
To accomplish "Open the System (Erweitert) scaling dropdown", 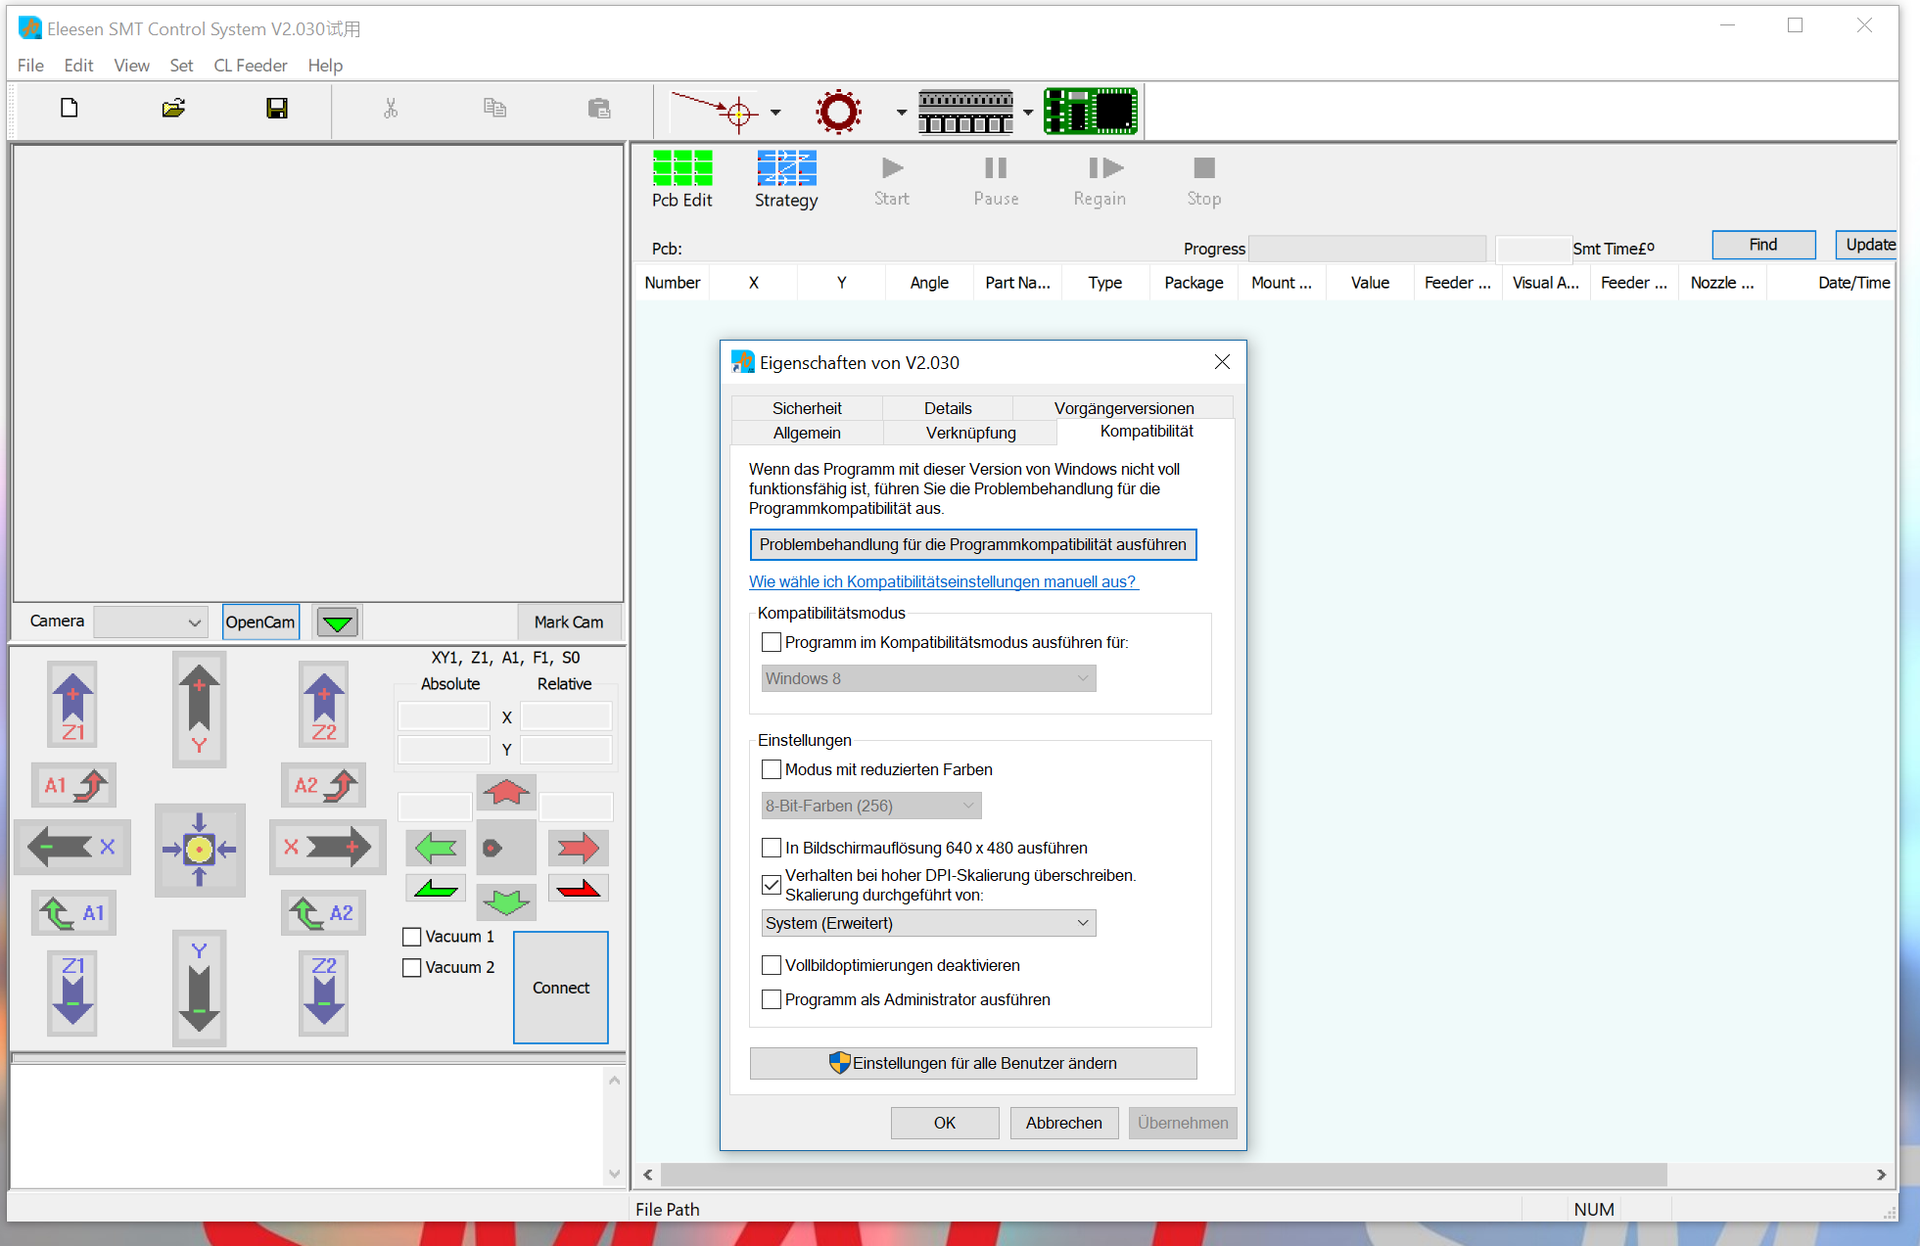I will click(x=927, y=922).
